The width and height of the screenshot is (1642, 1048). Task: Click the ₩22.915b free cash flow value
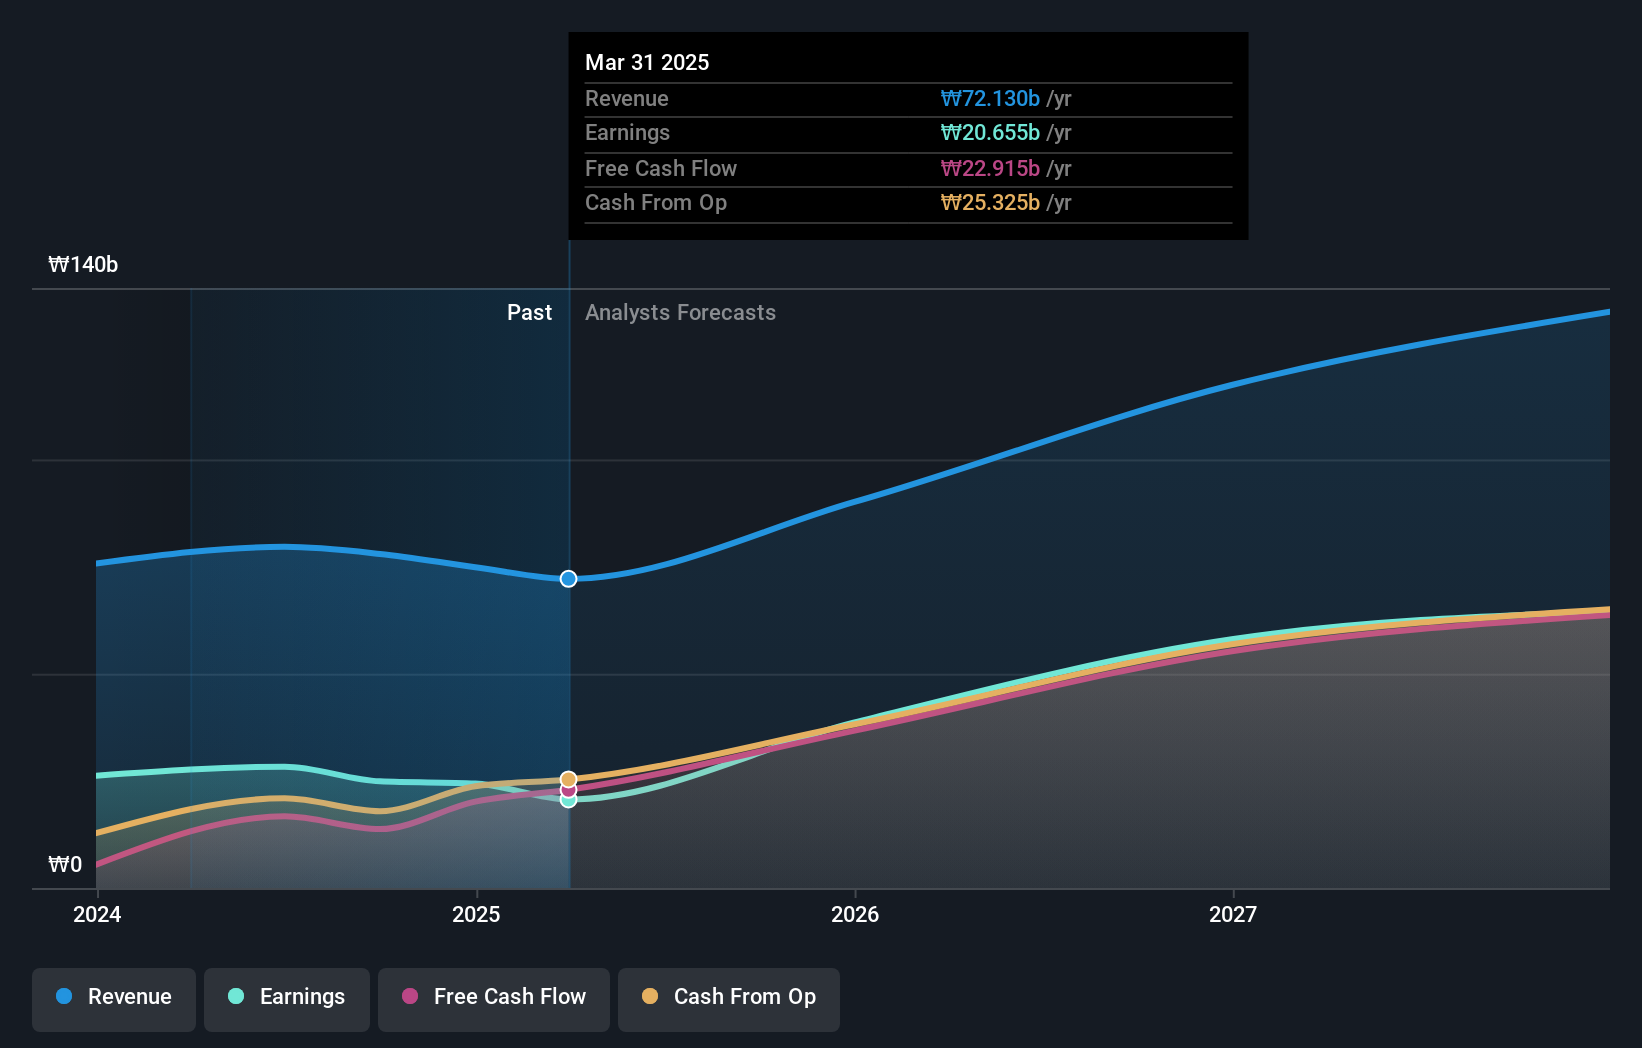[990, 168]
